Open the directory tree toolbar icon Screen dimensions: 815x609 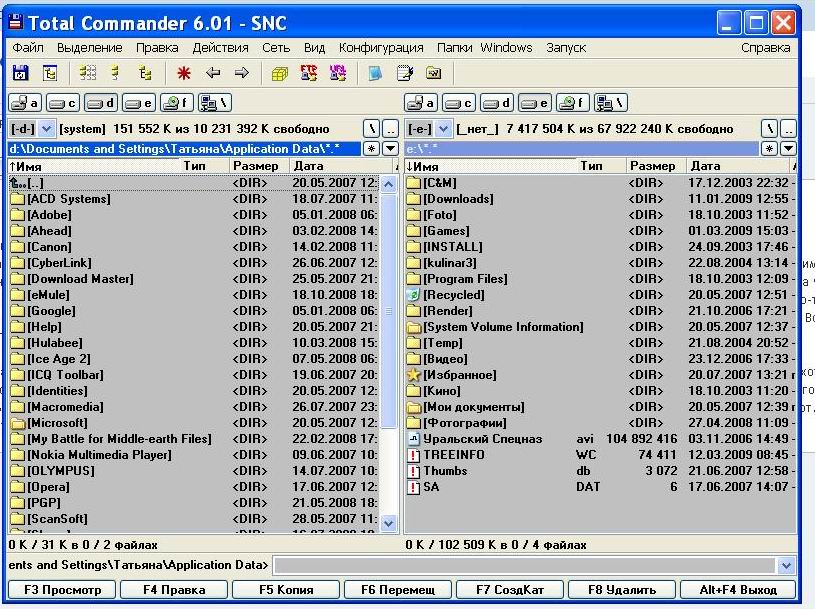[x=50, y=73]
